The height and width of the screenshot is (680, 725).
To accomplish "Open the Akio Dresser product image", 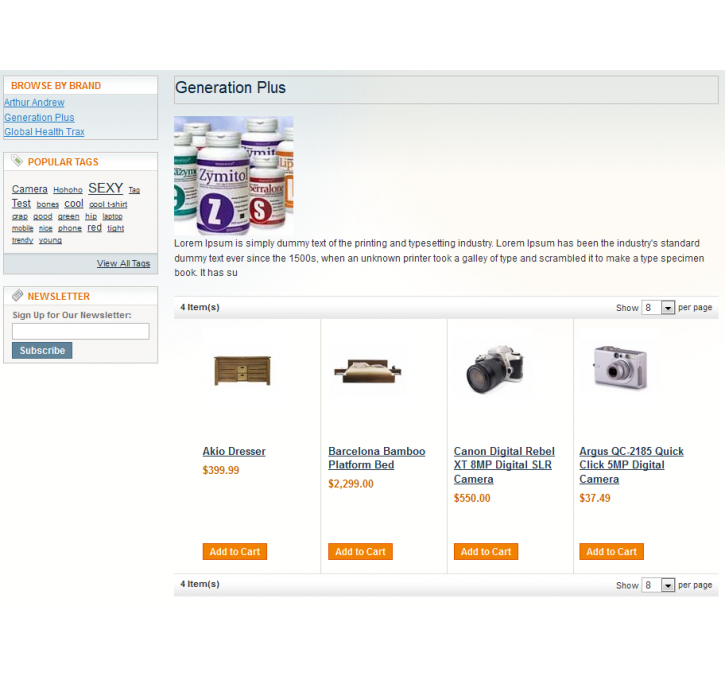I will tap(242, 370).
